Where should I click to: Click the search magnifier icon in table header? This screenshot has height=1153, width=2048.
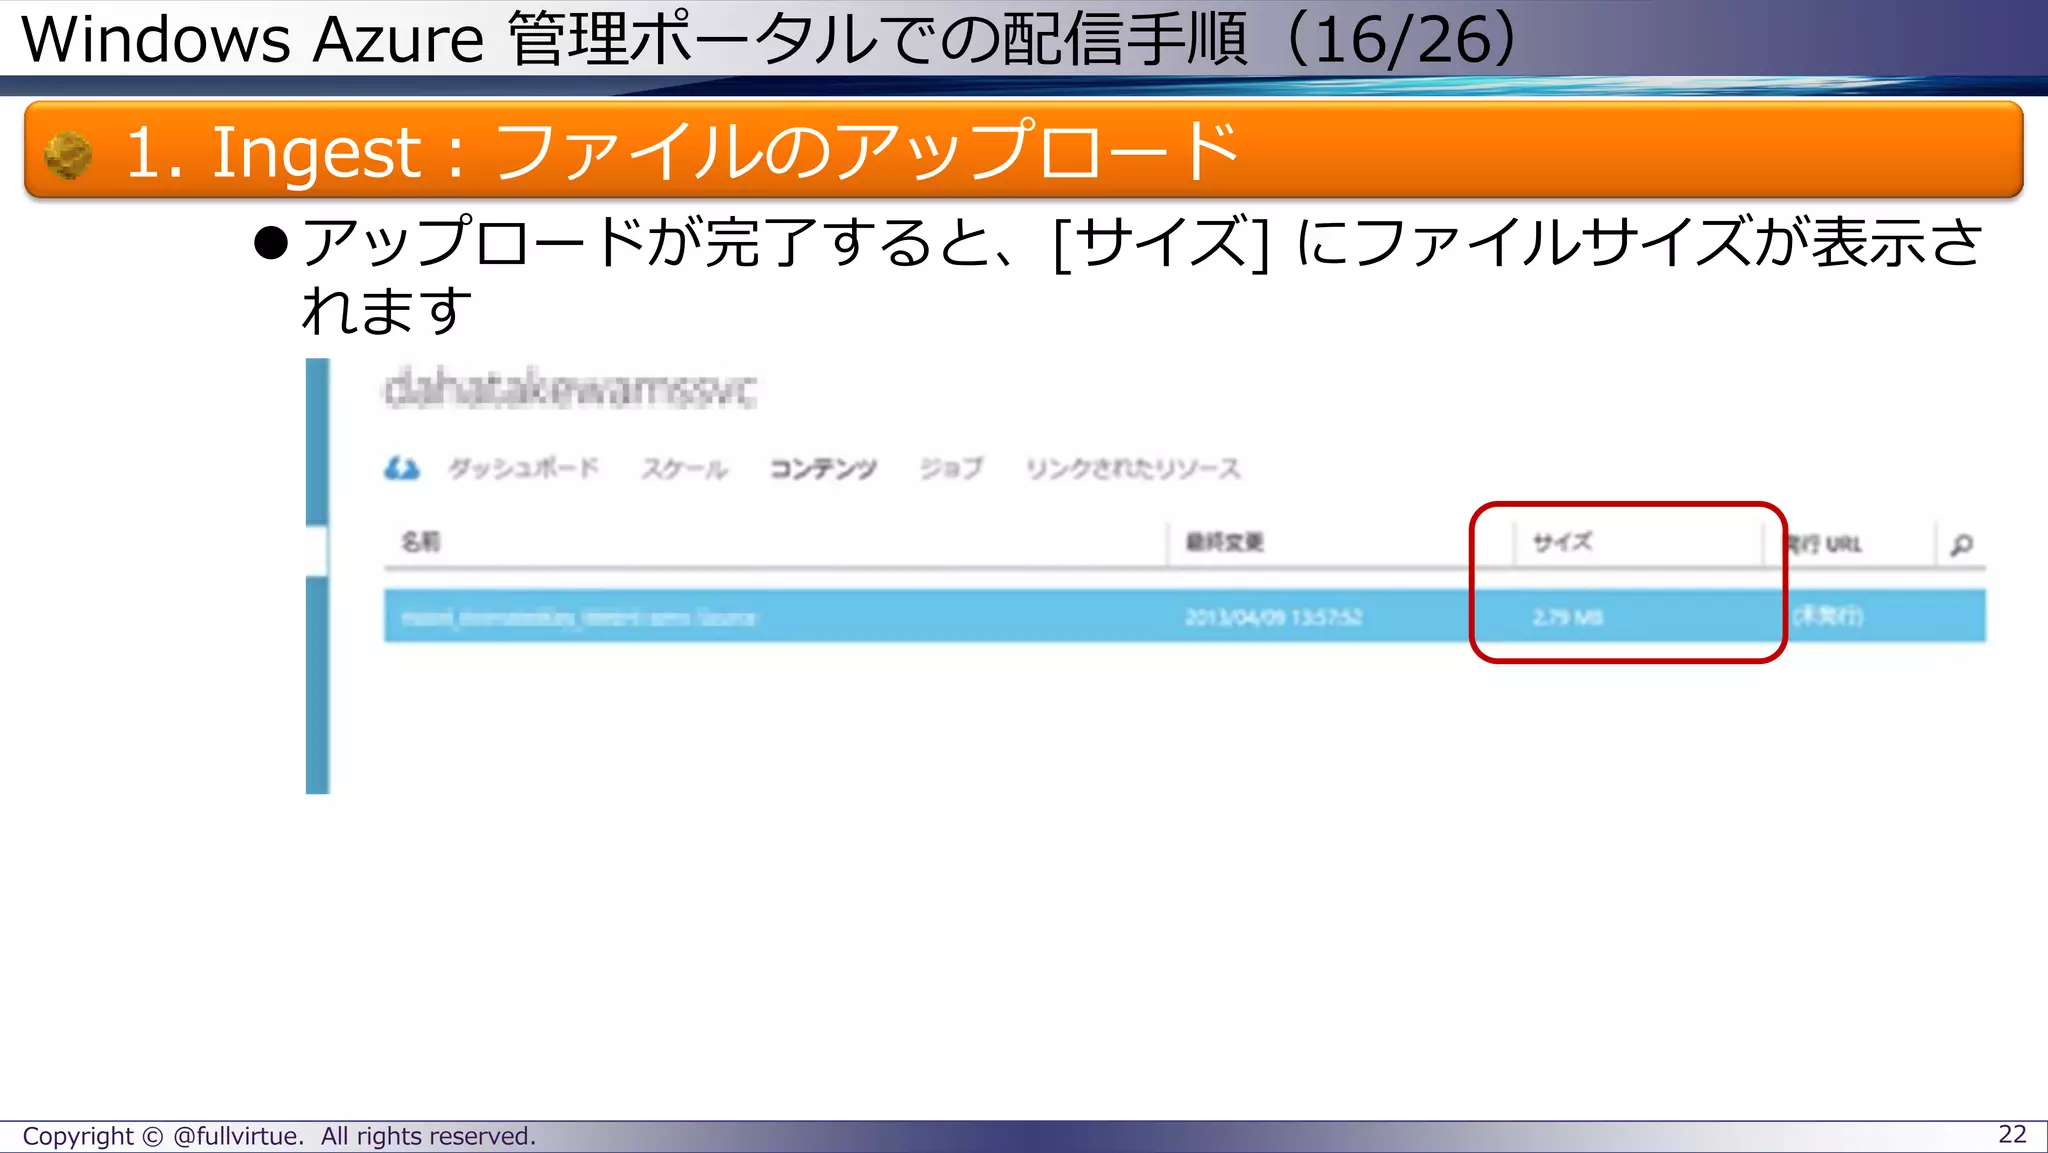(x=1961, y=544)
